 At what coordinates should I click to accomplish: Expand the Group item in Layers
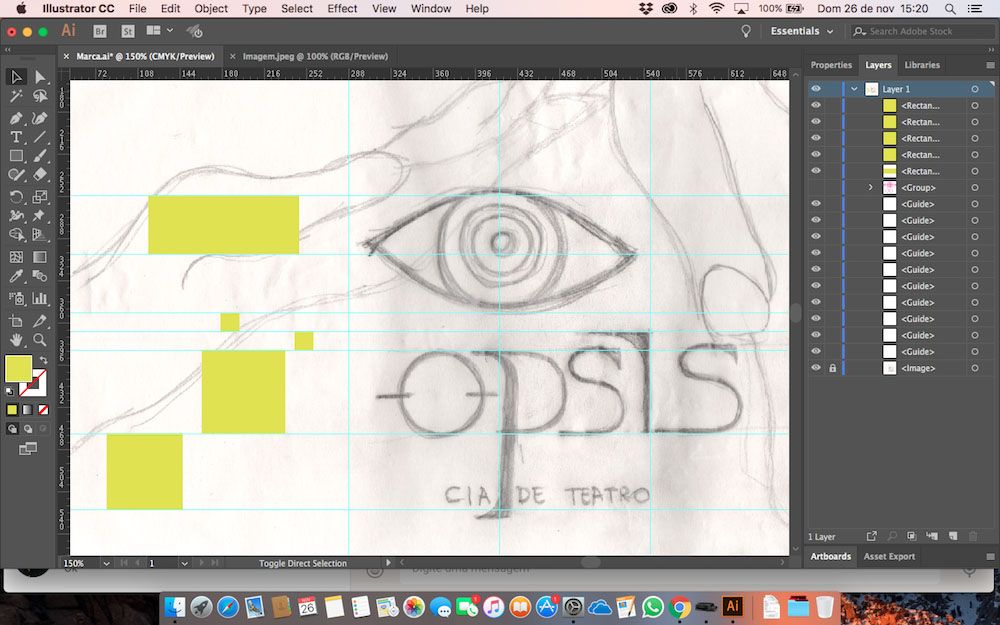(870, 188)
